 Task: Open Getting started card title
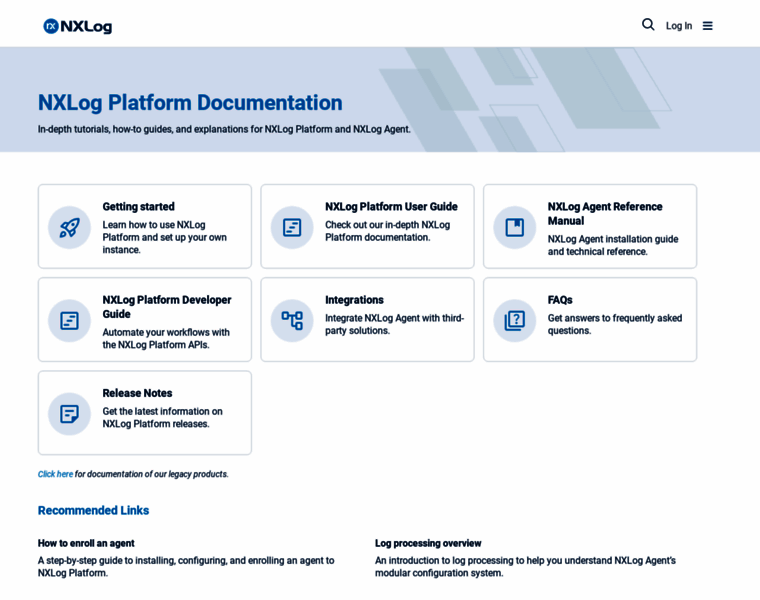tap(139, 206)
